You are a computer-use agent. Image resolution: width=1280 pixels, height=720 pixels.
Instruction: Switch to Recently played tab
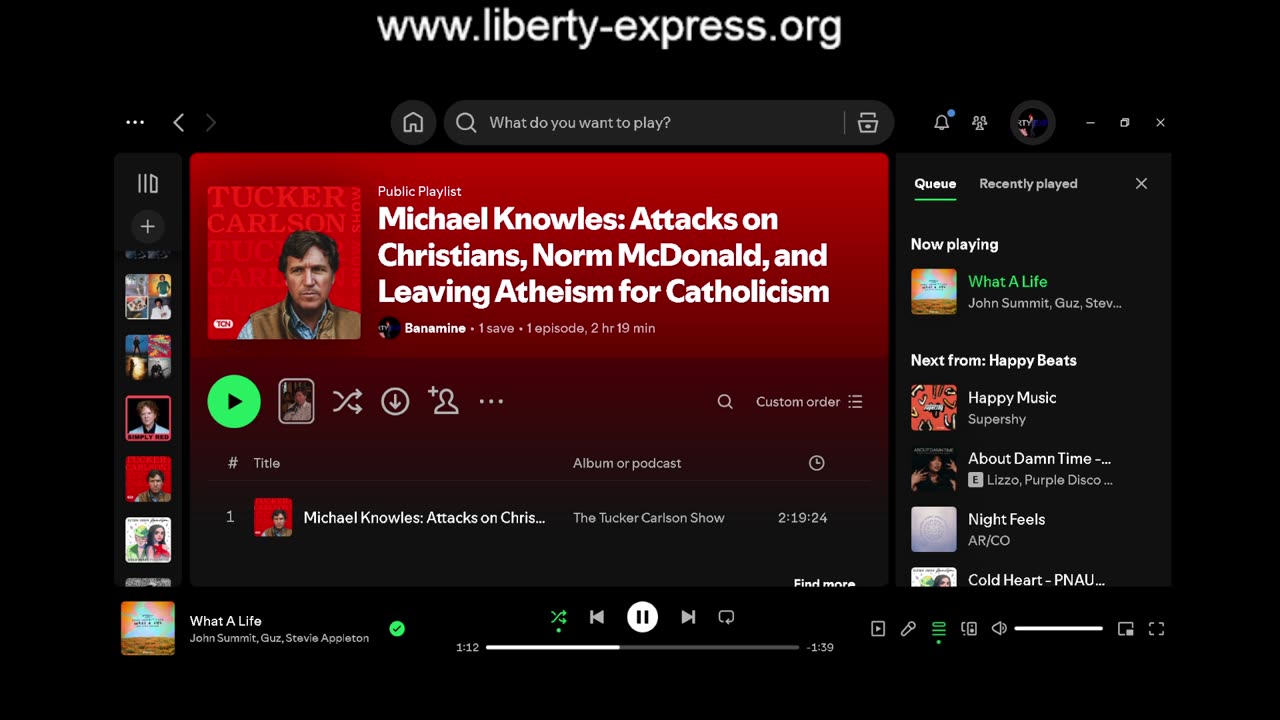click(1028, 183)
